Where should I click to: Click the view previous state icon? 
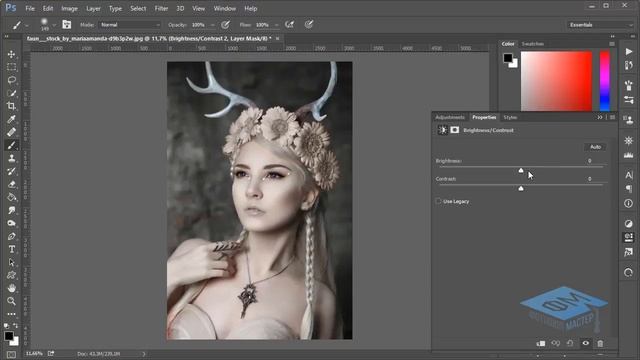556,343
